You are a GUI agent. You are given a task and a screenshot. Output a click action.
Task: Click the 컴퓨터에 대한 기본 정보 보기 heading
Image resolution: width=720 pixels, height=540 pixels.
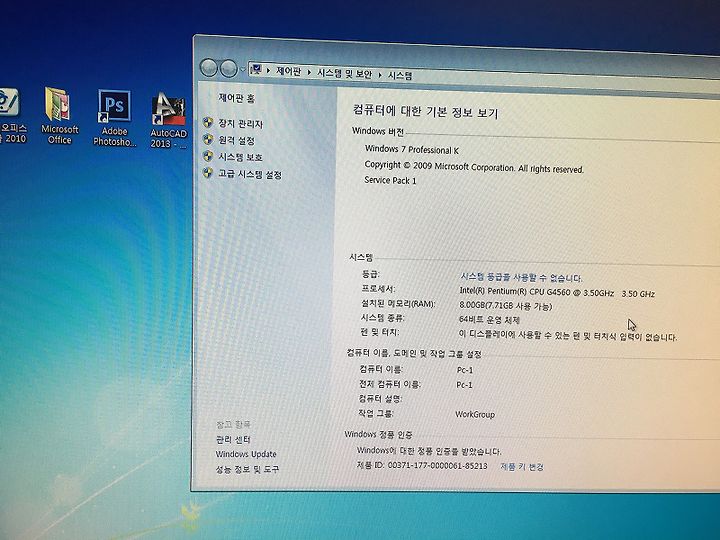pyautogui.click(x=426, y=111)
